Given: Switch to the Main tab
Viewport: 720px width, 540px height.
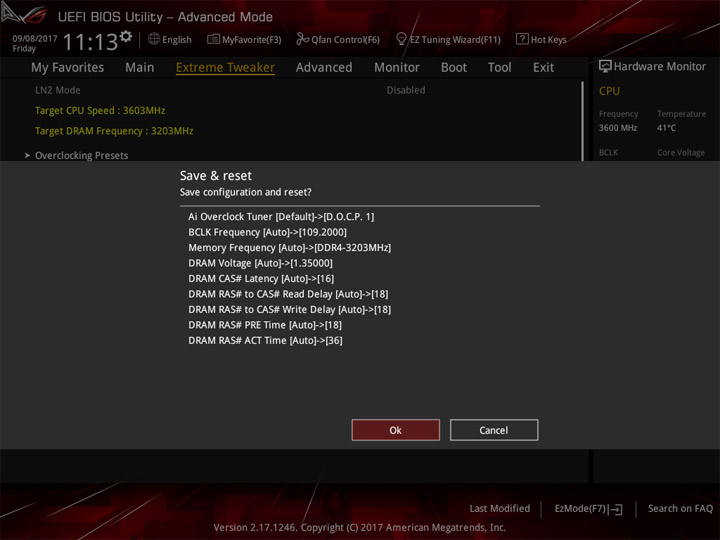Looking at the screenshot, I should (140, 68).
